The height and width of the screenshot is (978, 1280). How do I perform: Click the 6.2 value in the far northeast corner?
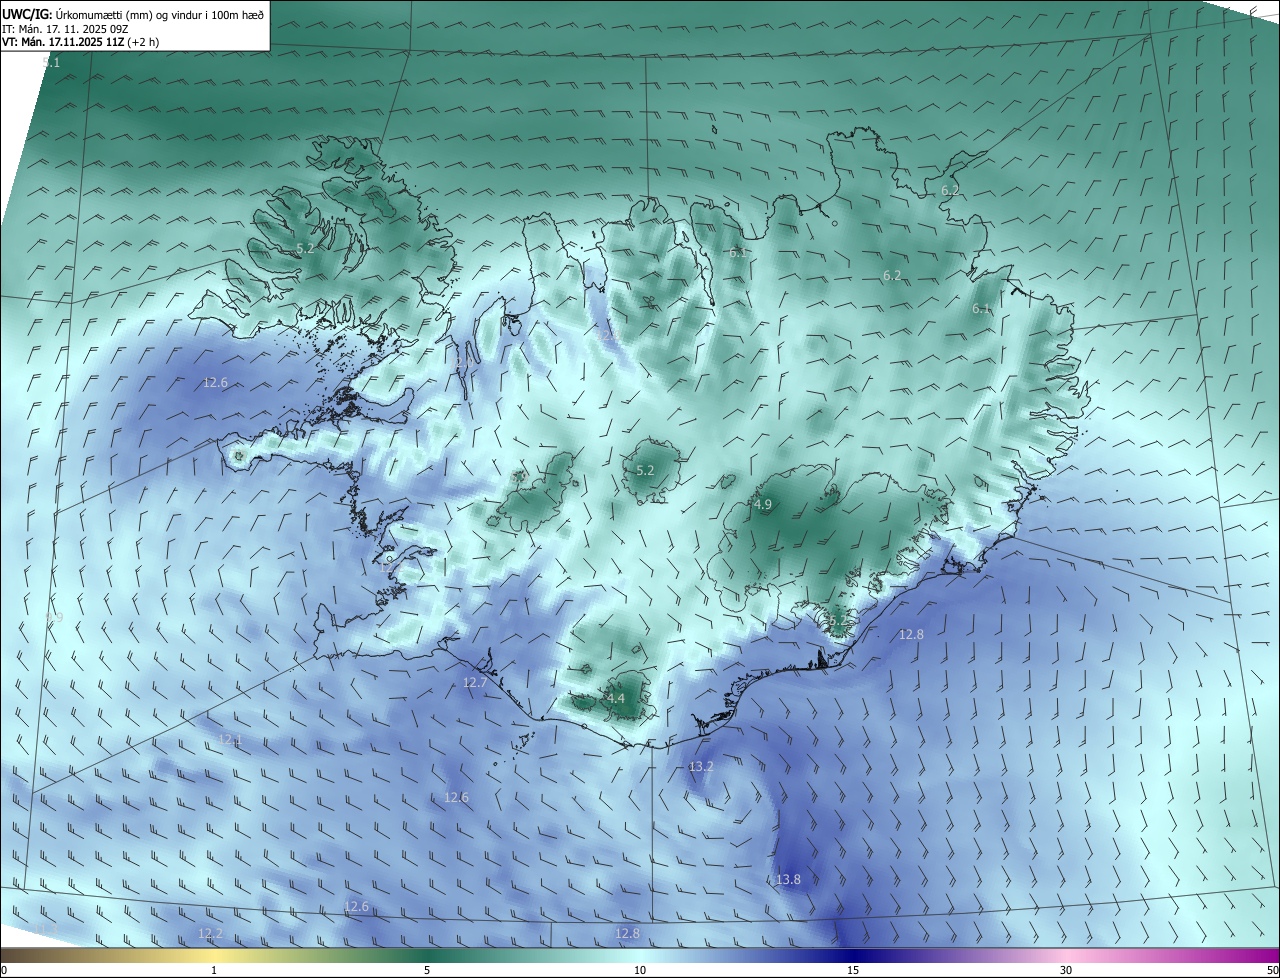click(x=950, y=190)
